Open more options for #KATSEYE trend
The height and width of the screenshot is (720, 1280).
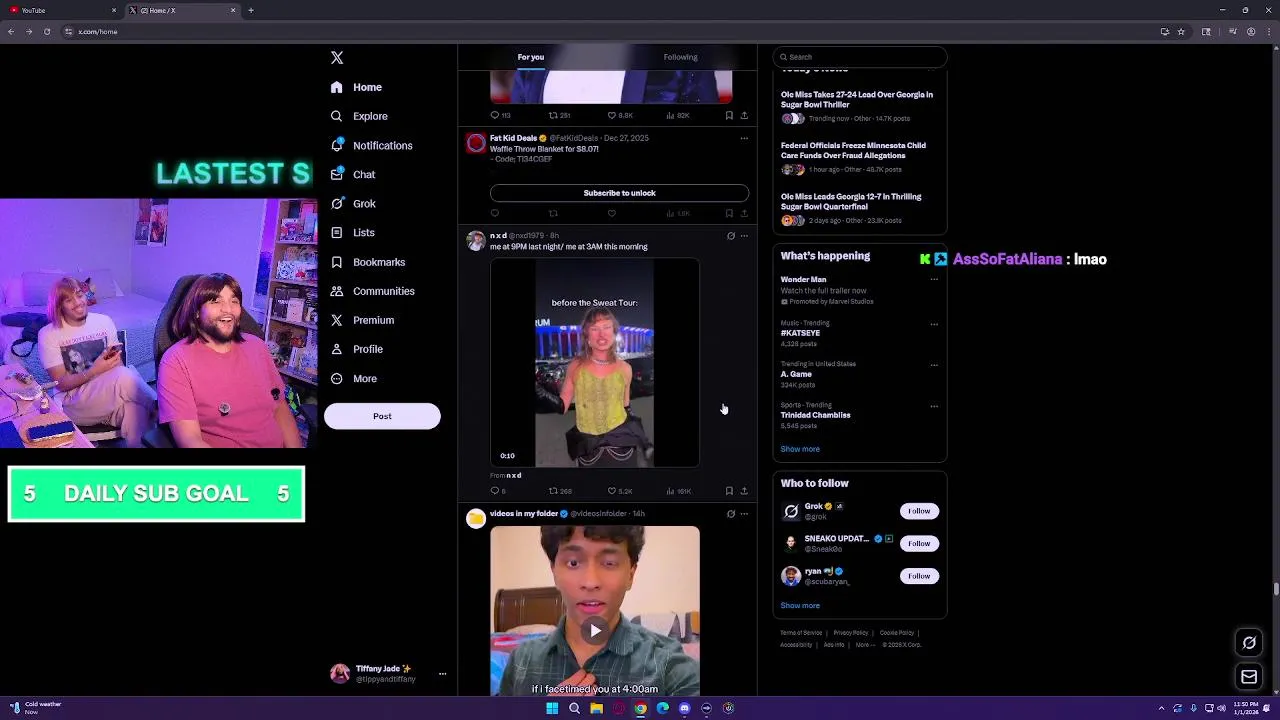click(x=934, y=324)
